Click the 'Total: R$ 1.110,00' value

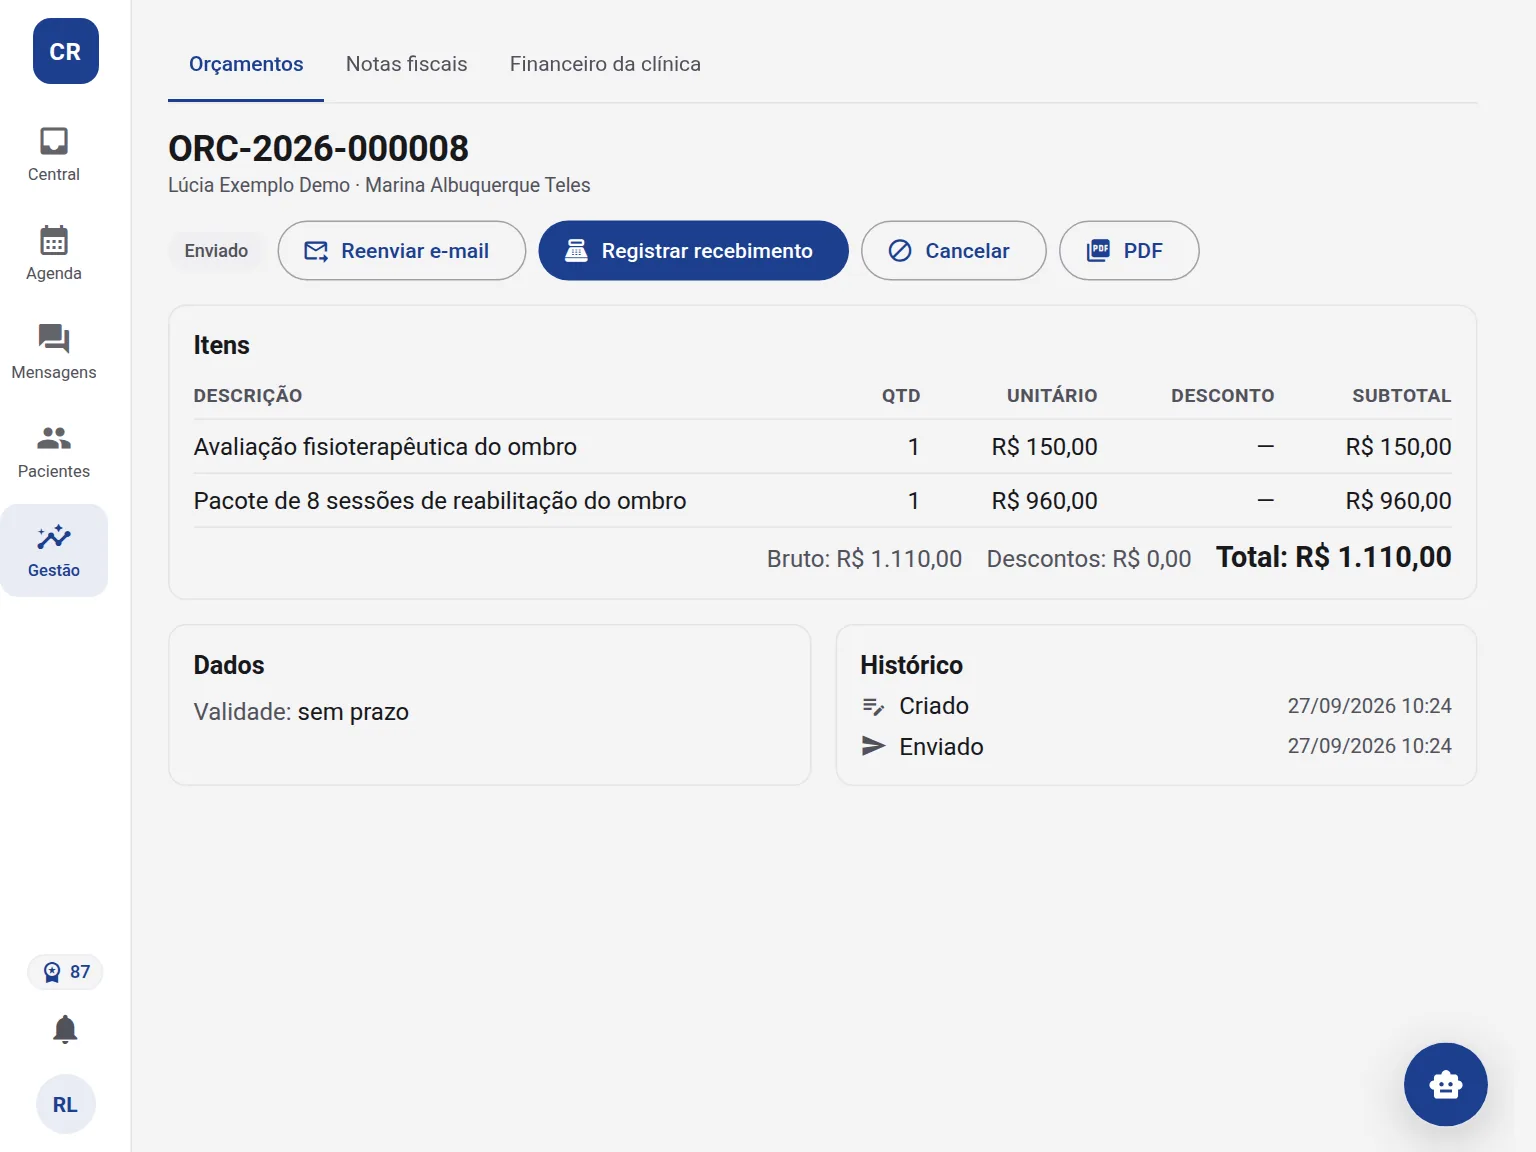pos(1333,557)
